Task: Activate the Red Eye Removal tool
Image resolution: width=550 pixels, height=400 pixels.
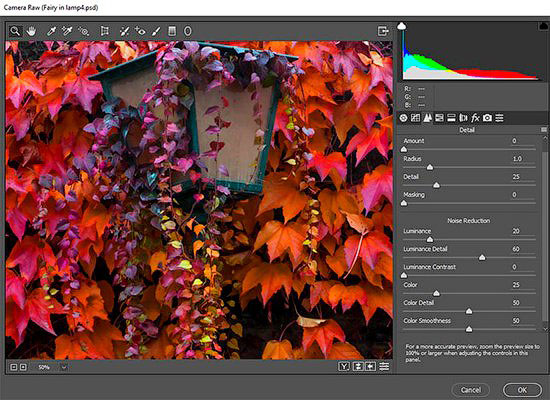Action: 140,31
